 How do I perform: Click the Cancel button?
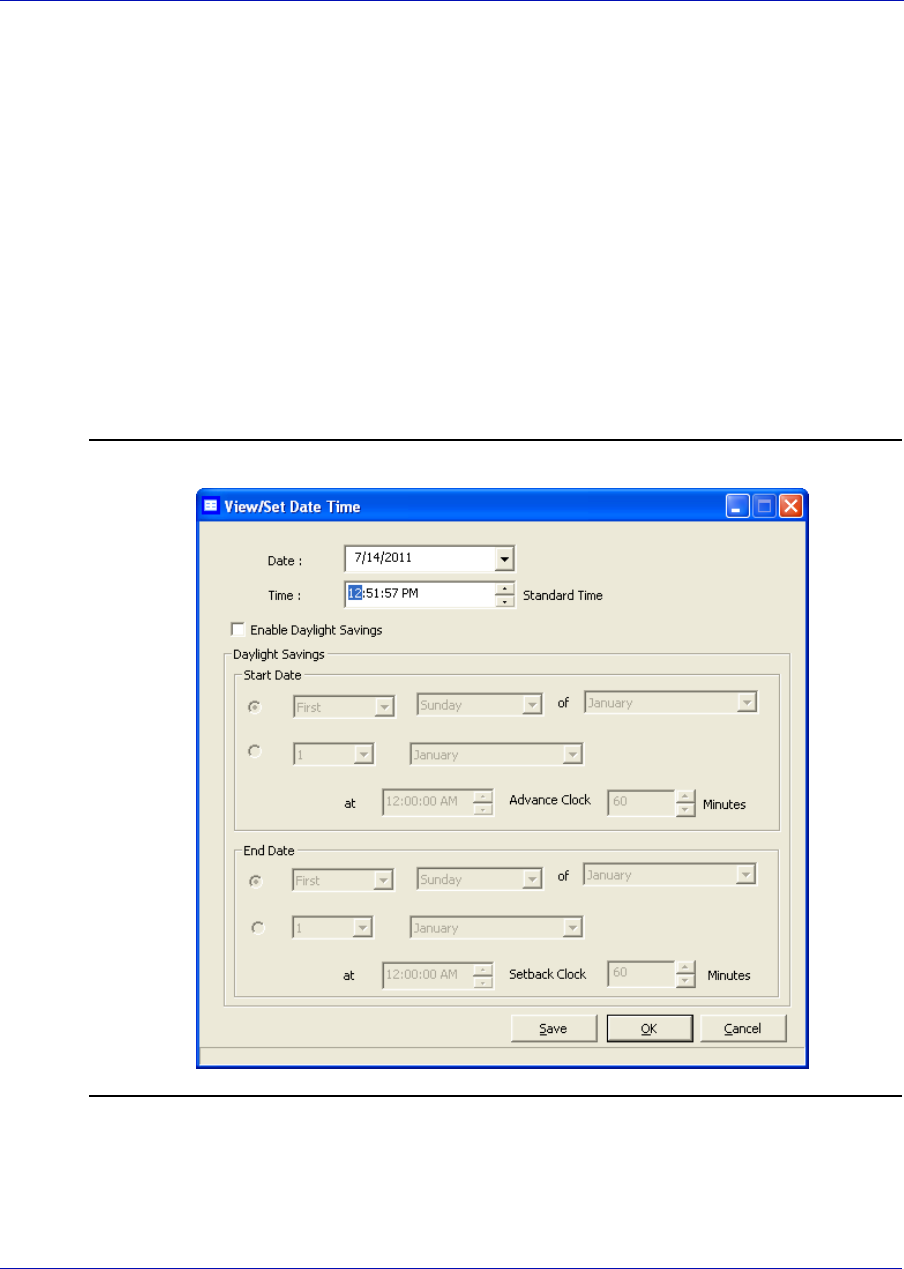tap(743, 1028)
